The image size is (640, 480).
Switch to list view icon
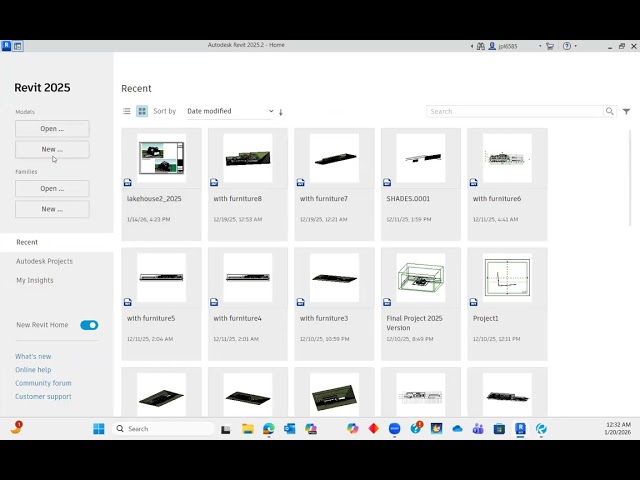pyautogui.click(x=127, y=112)
